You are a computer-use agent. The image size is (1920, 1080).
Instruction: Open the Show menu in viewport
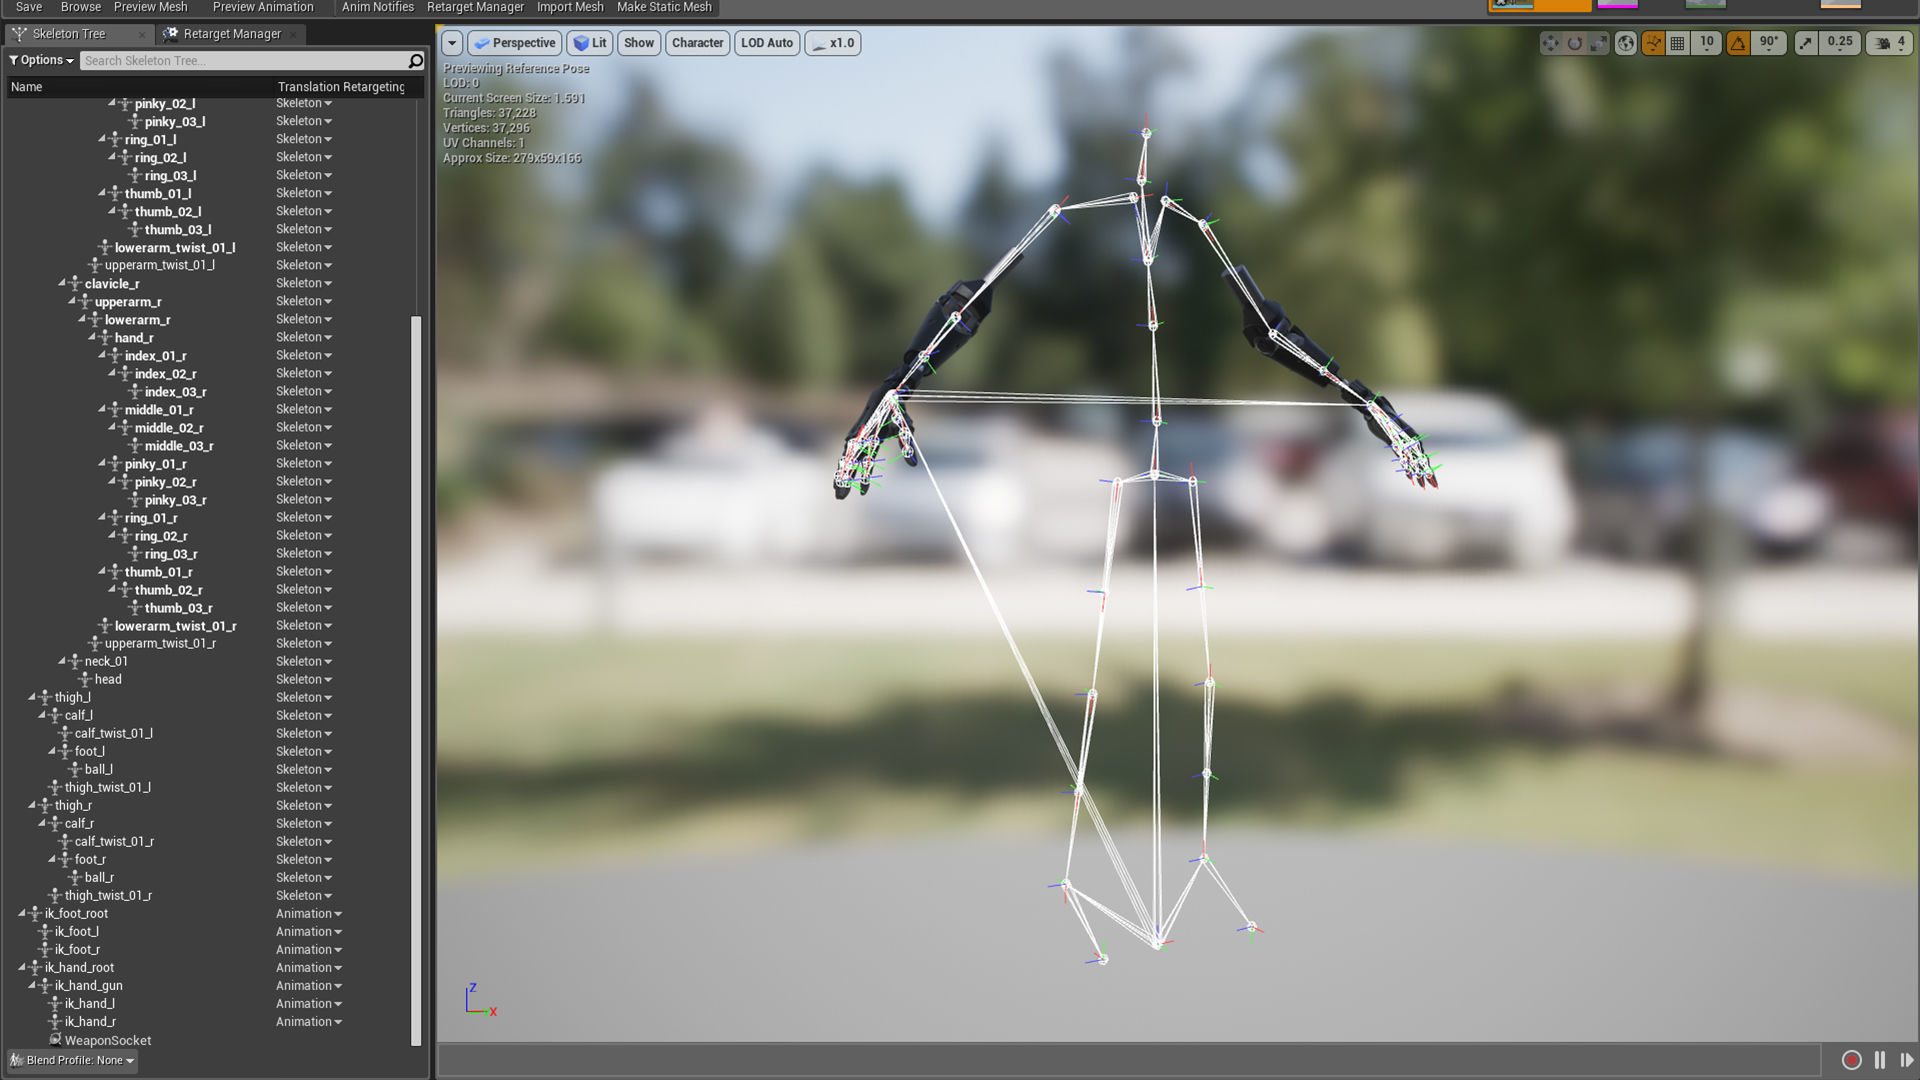pos(639,43)
